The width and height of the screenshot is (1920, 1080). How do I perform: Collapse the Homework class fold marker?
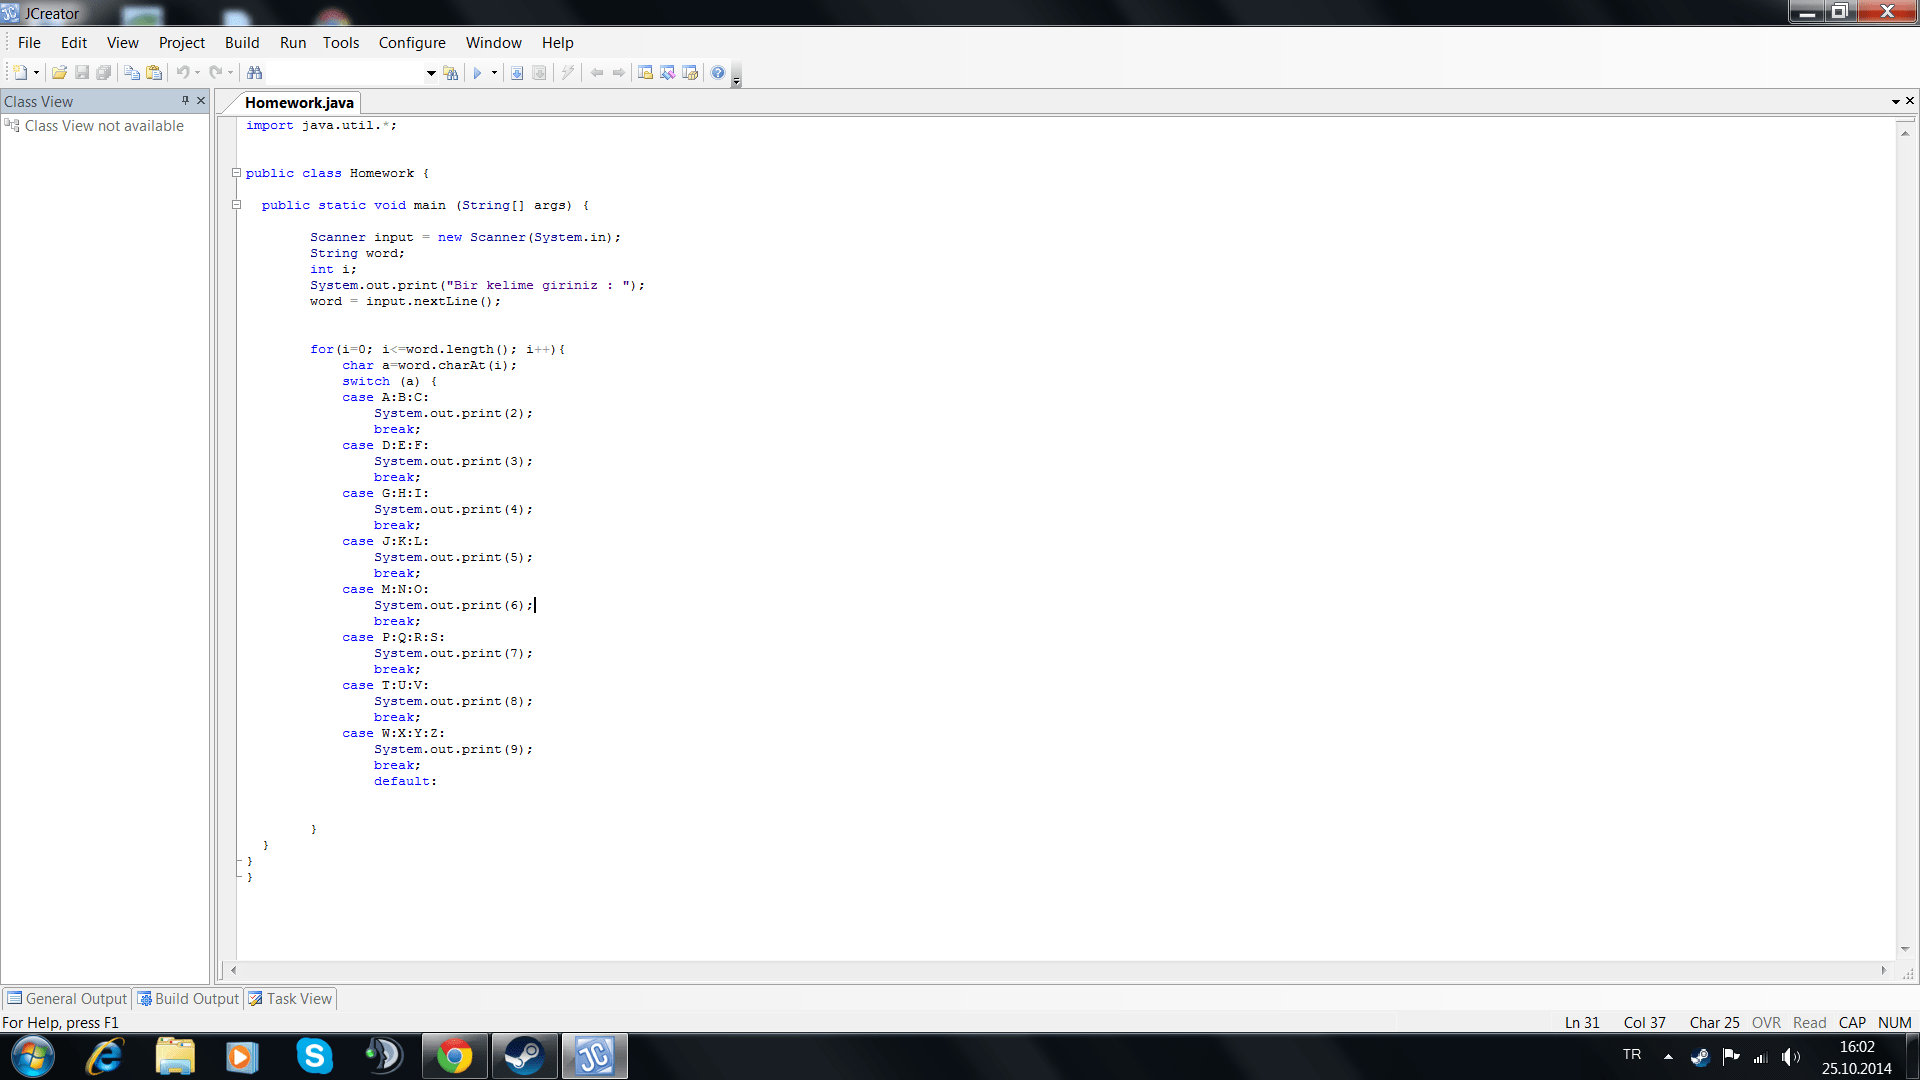(237, 172)
